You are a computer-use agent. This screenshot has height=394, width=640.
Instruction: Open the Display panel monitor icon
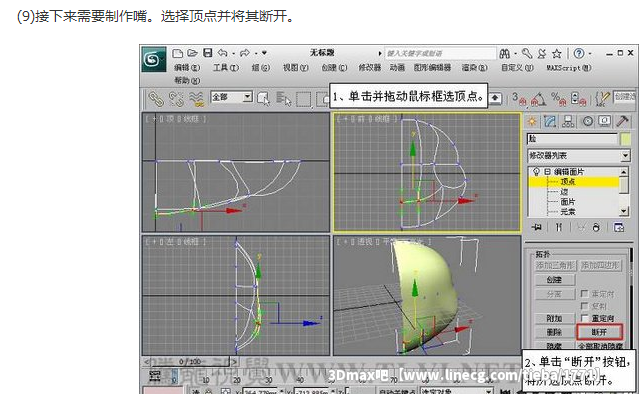click(x=604, y=121)
